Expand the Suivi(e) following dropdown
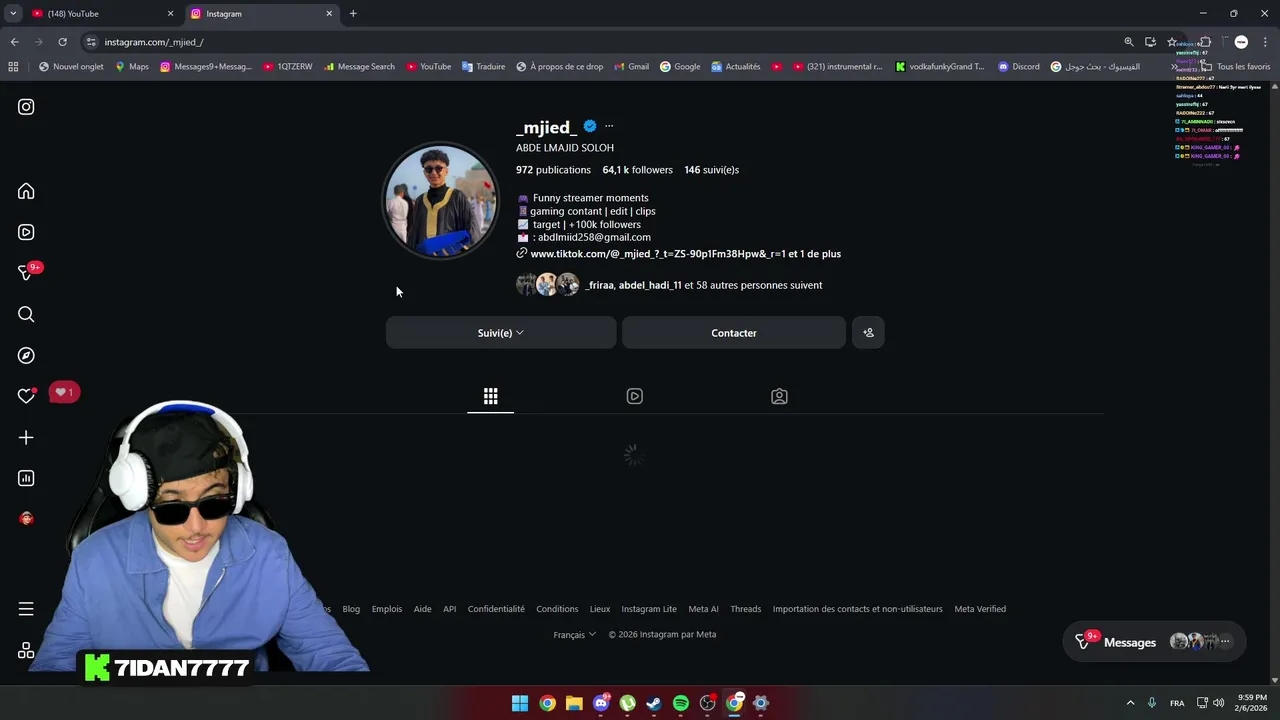The width and height of the screenshot is (1280, 720). click(x=501, y=333)
